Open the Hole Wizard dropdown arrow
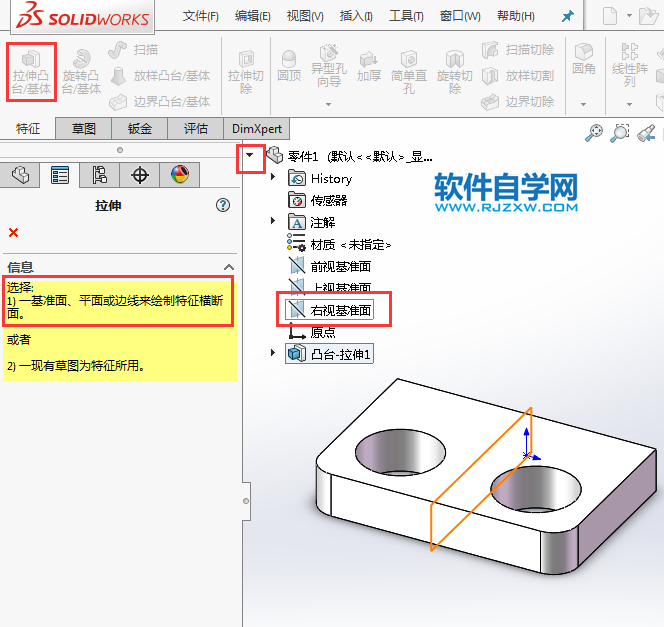Image resolution: width=664 pixels, height=627 pixels. coord(329,104)
